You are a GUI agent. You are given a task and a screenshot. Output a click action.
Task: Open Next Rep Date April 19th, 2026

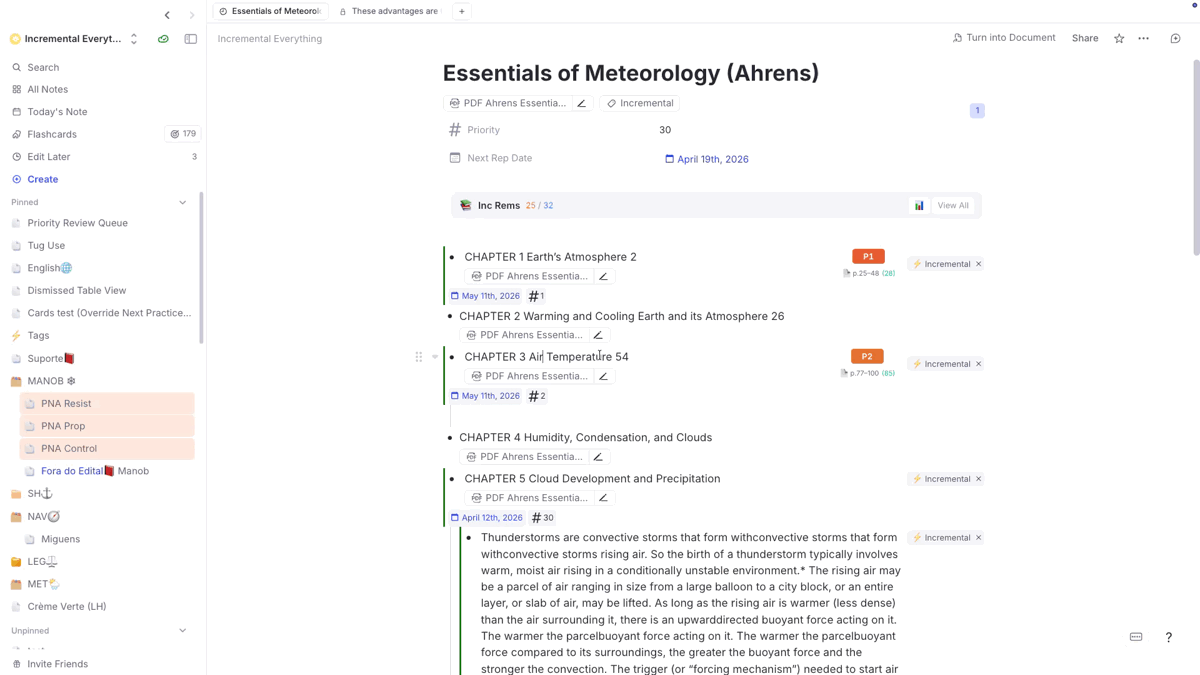coord(707,159)
